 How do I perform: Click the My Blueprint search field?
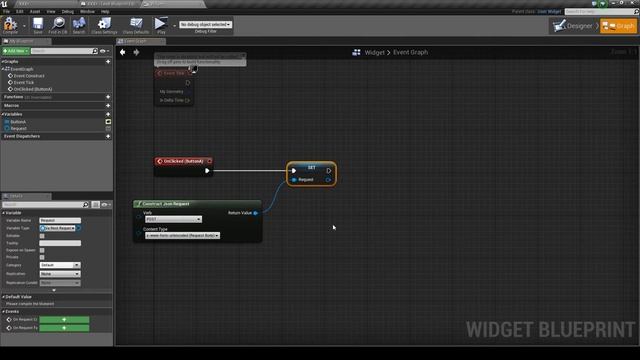62,51
